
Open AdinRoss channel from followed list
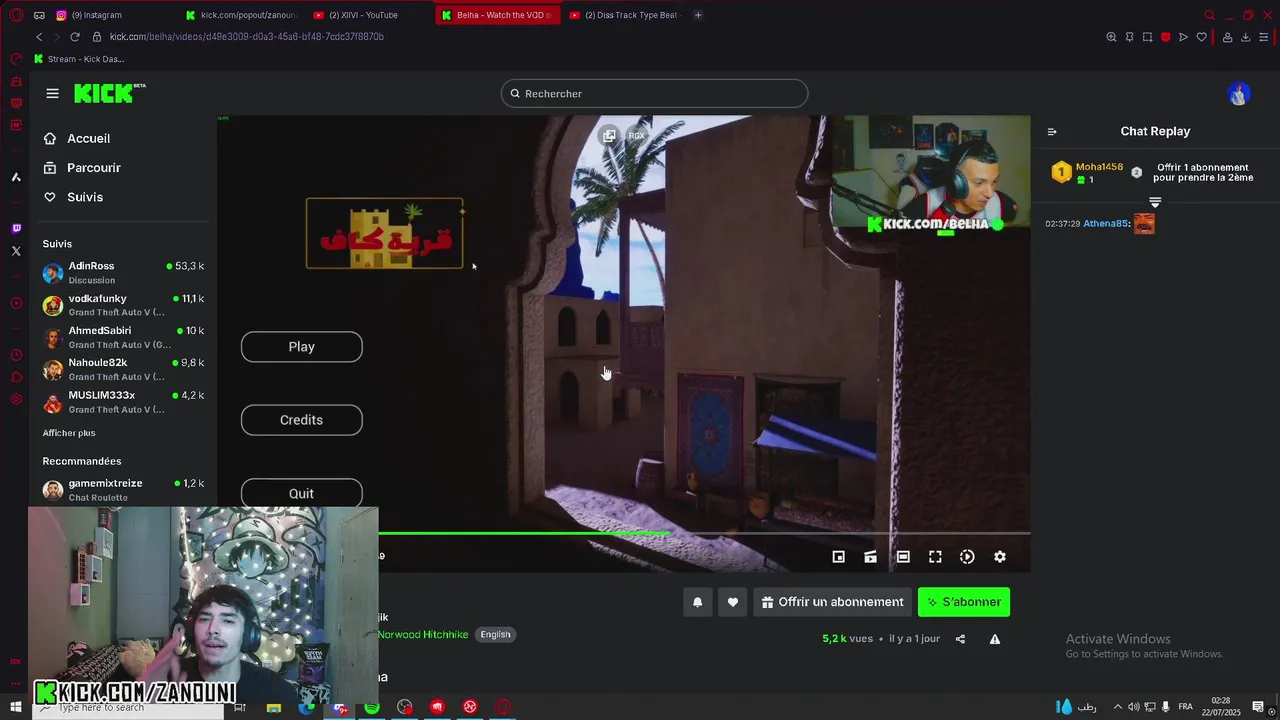tap(123, 273)
